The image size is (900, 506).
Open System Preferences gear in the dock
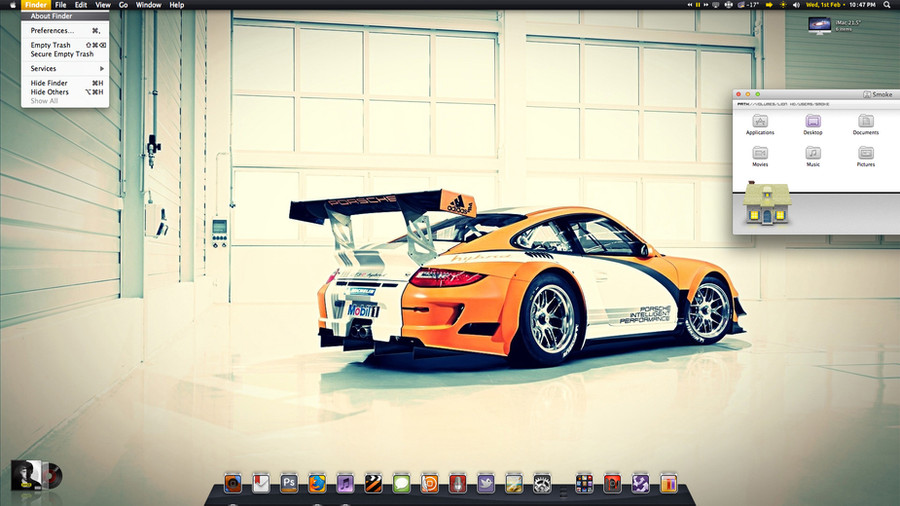(x=542, y=484)
